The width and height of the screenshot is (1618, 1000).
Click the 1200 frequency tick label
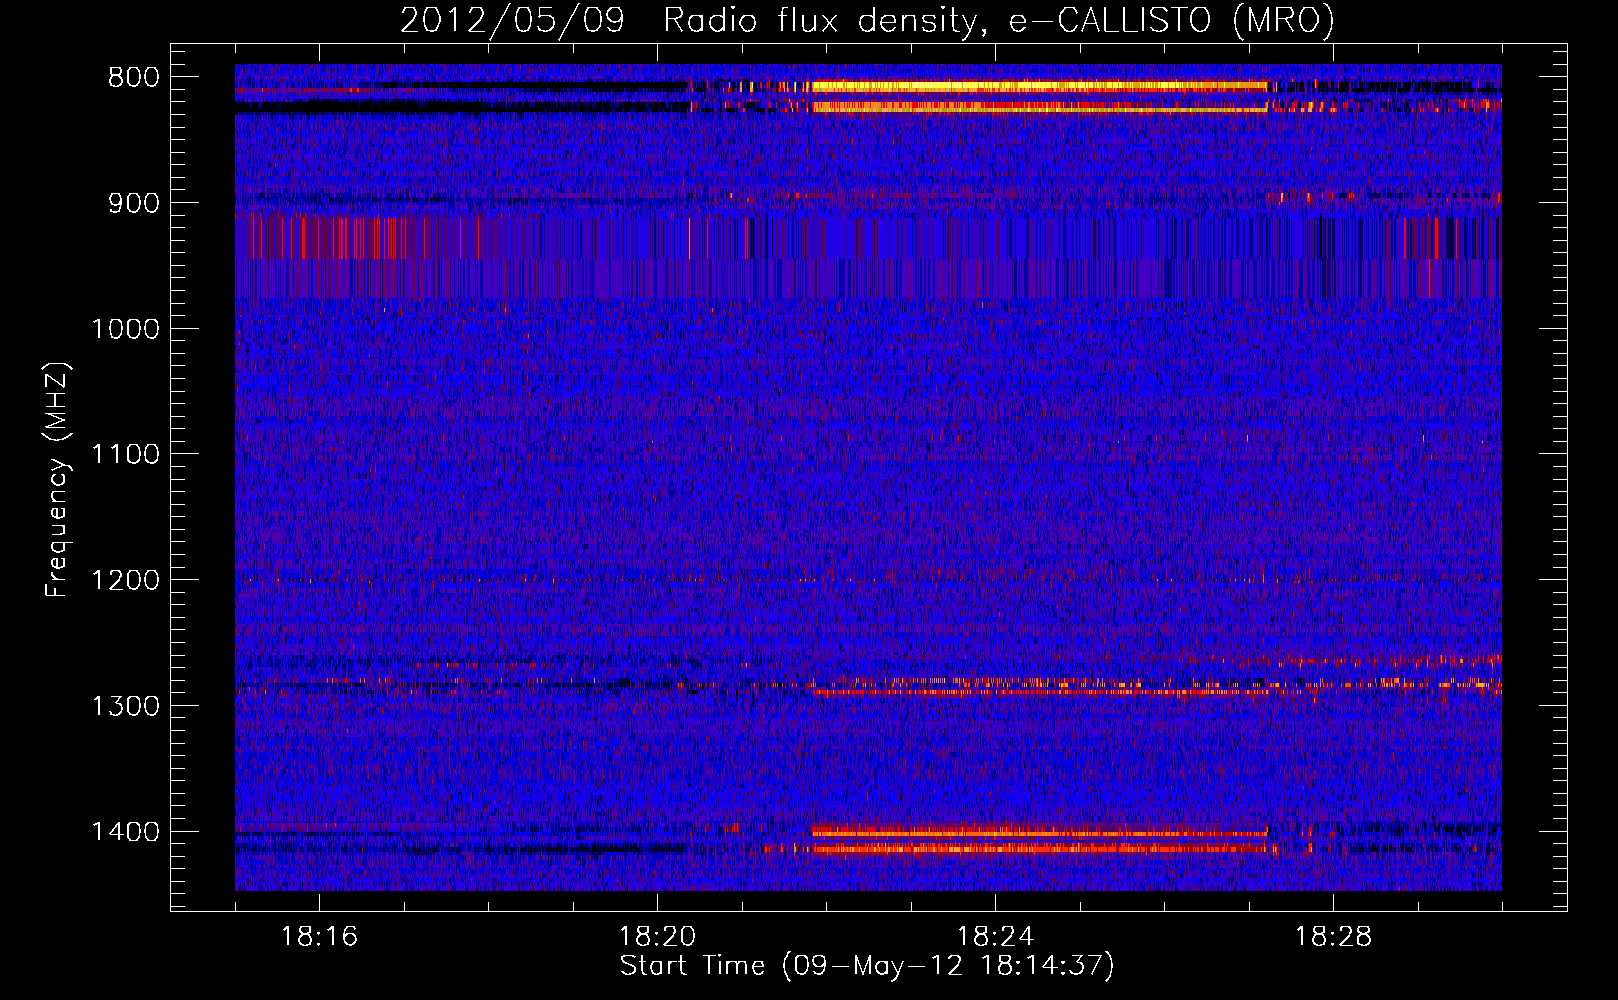125,581
